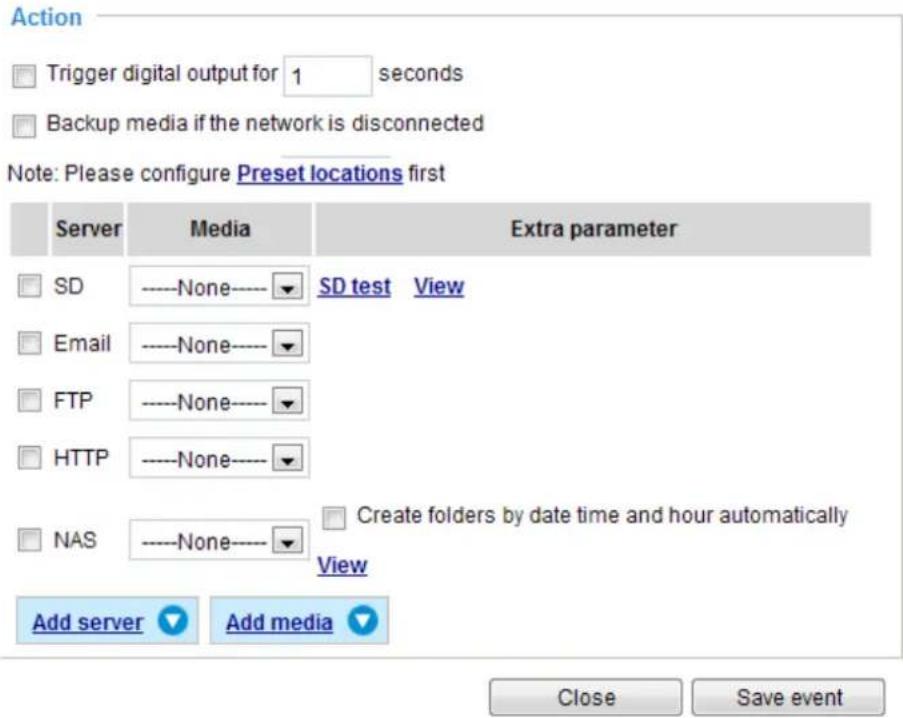The width and height of the screenshot is (903, 718).
Task: Click the Save event button
Action: [x=788, y=697]
